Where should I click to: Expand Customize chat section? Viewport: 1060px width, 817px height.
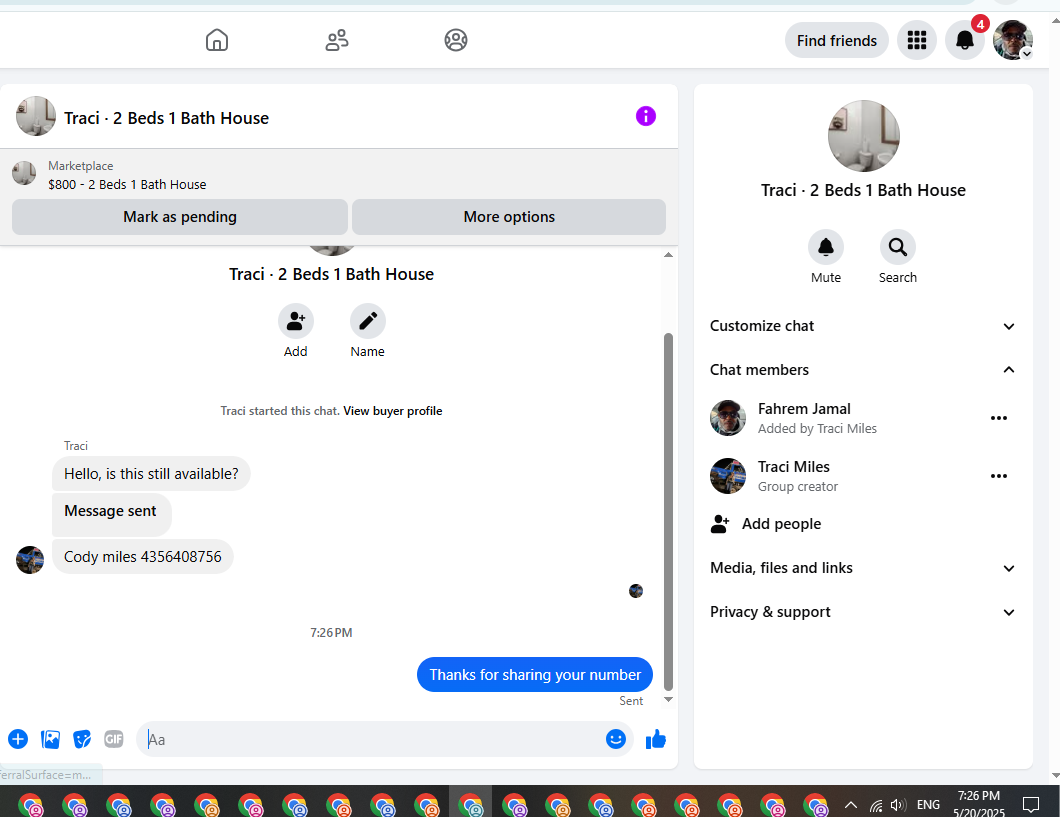click(x=863, y=326)
